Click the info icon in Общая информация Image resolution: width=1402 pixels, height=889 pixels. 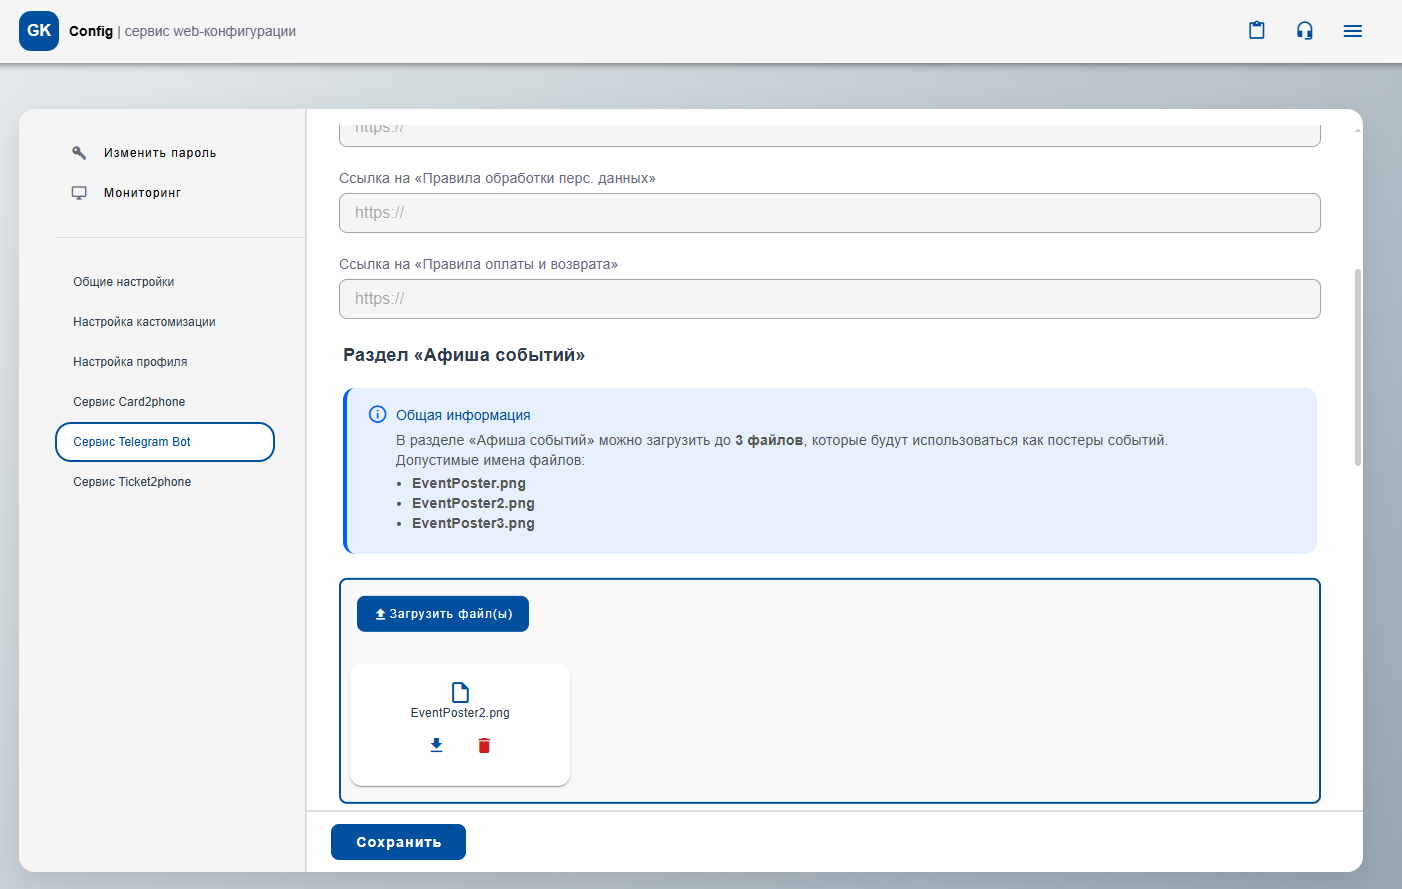378,414
